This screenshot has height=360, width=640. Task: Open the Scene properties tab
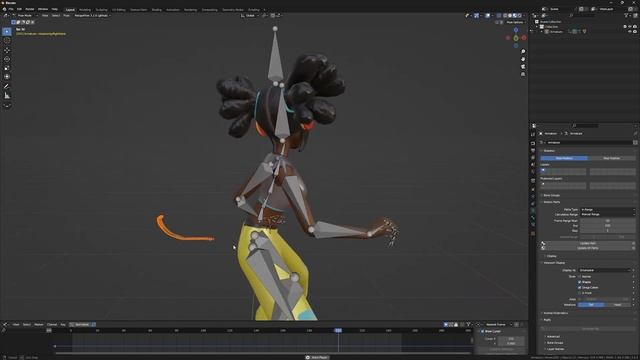tap(533, 164)
